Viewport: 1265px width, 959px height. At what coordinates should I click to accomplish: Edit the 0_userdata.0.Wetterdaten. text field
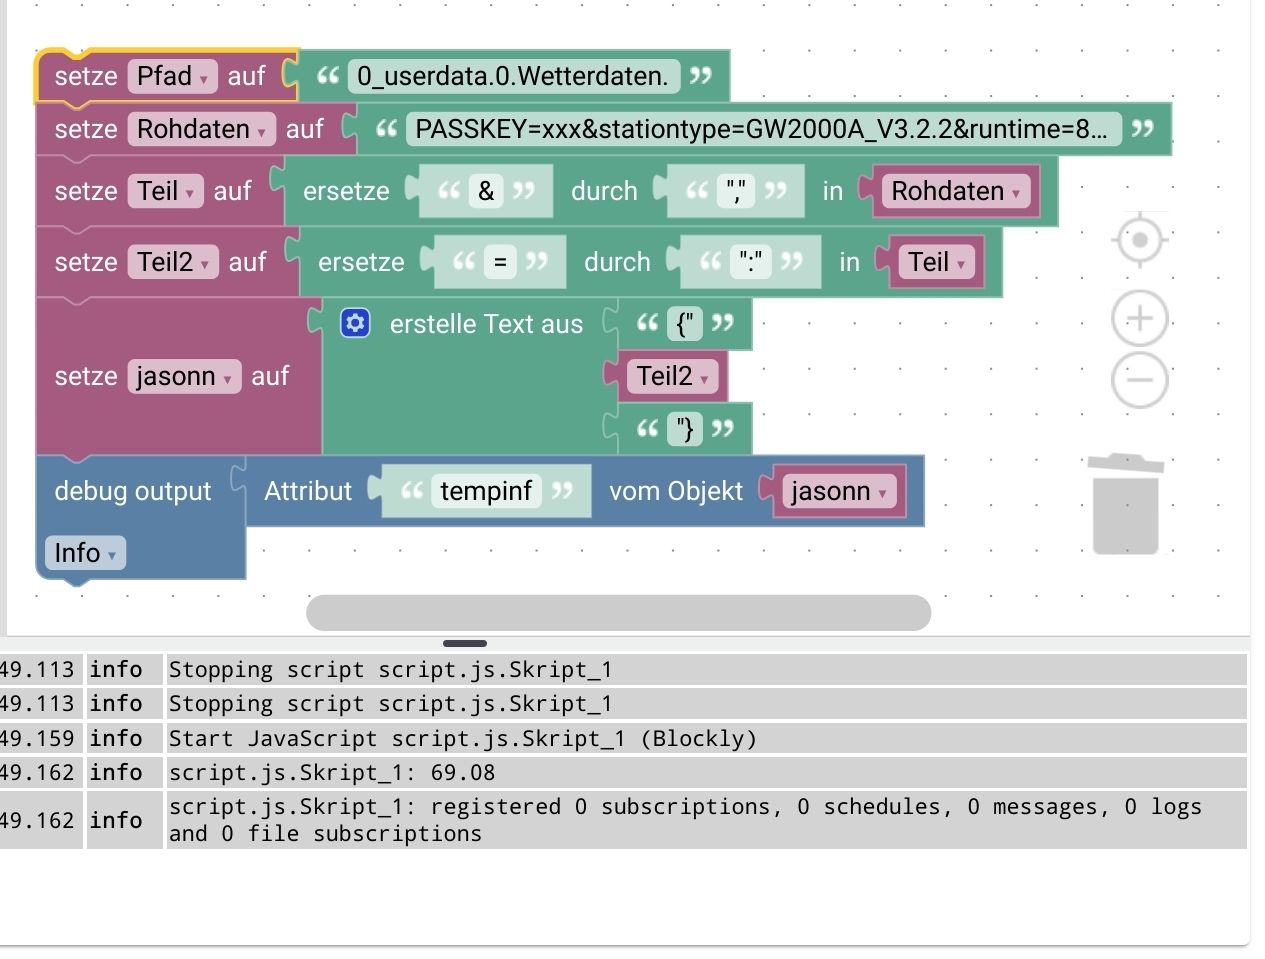pyautogui.click(x=513, y=76)
